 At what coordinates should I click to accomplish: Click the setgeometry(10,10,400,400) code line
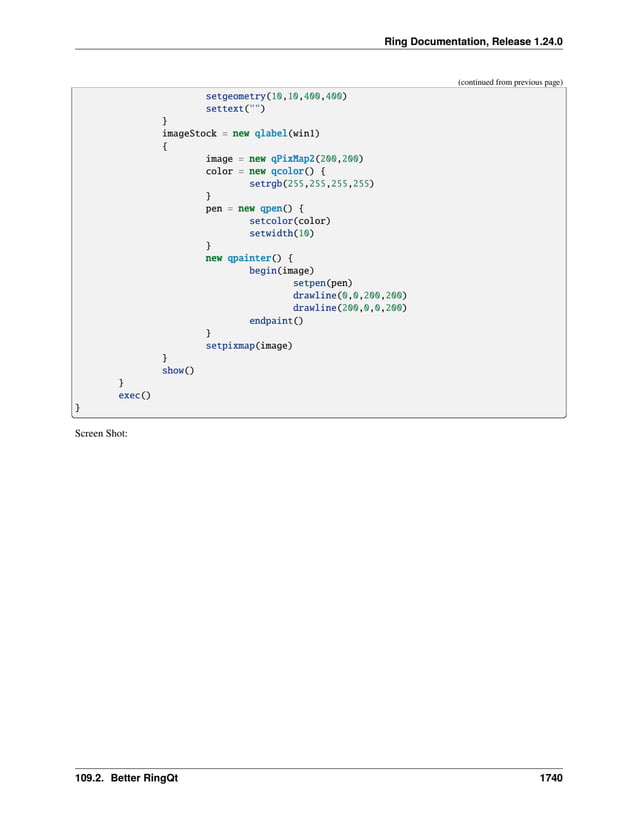coord(276,96)
